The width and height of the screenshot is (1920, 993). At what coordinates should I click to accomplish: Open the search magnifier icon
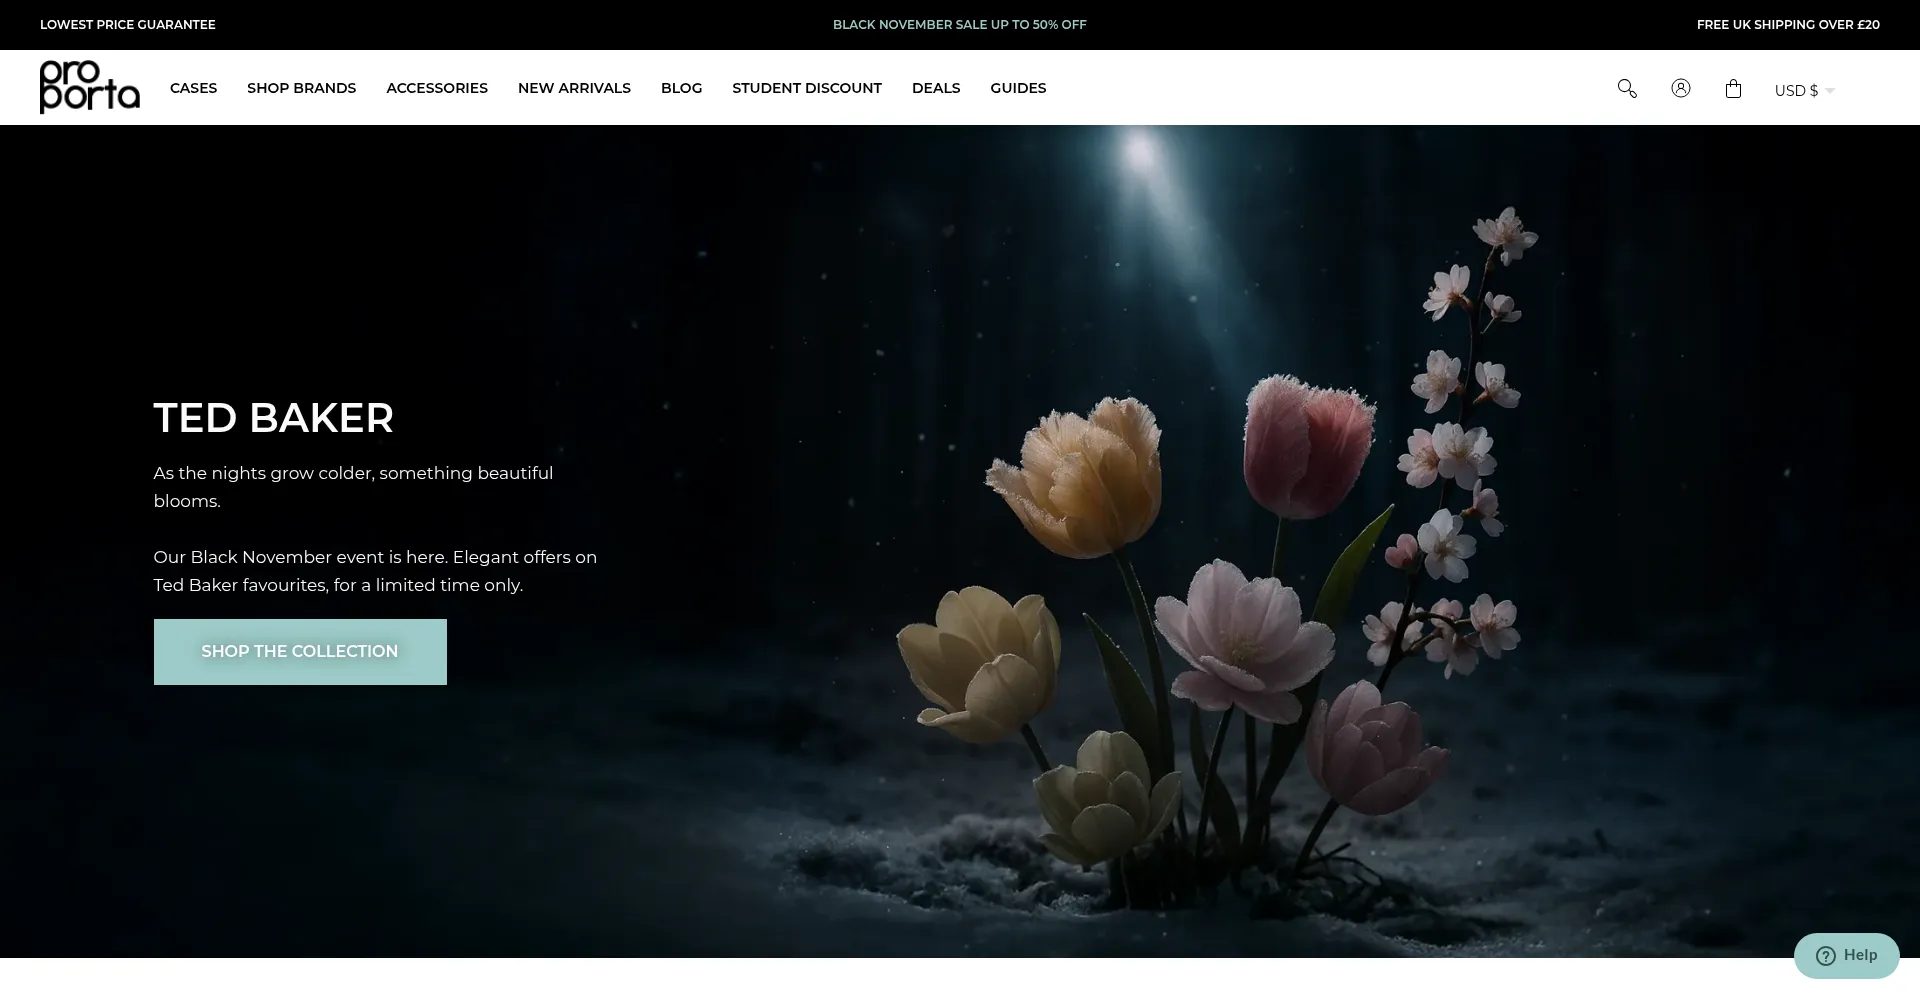tap(1627, 89)
